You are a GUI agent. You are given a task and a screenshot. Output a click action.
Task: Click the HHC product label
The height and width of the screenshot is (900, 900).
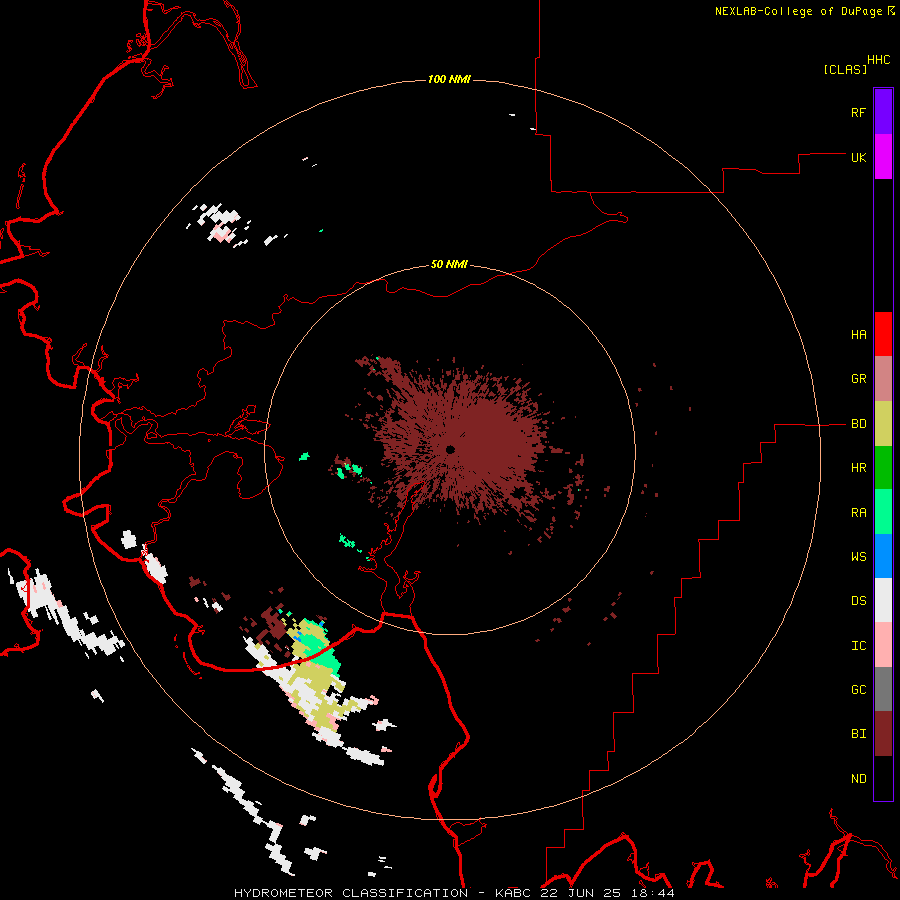(x=878, y=60)
